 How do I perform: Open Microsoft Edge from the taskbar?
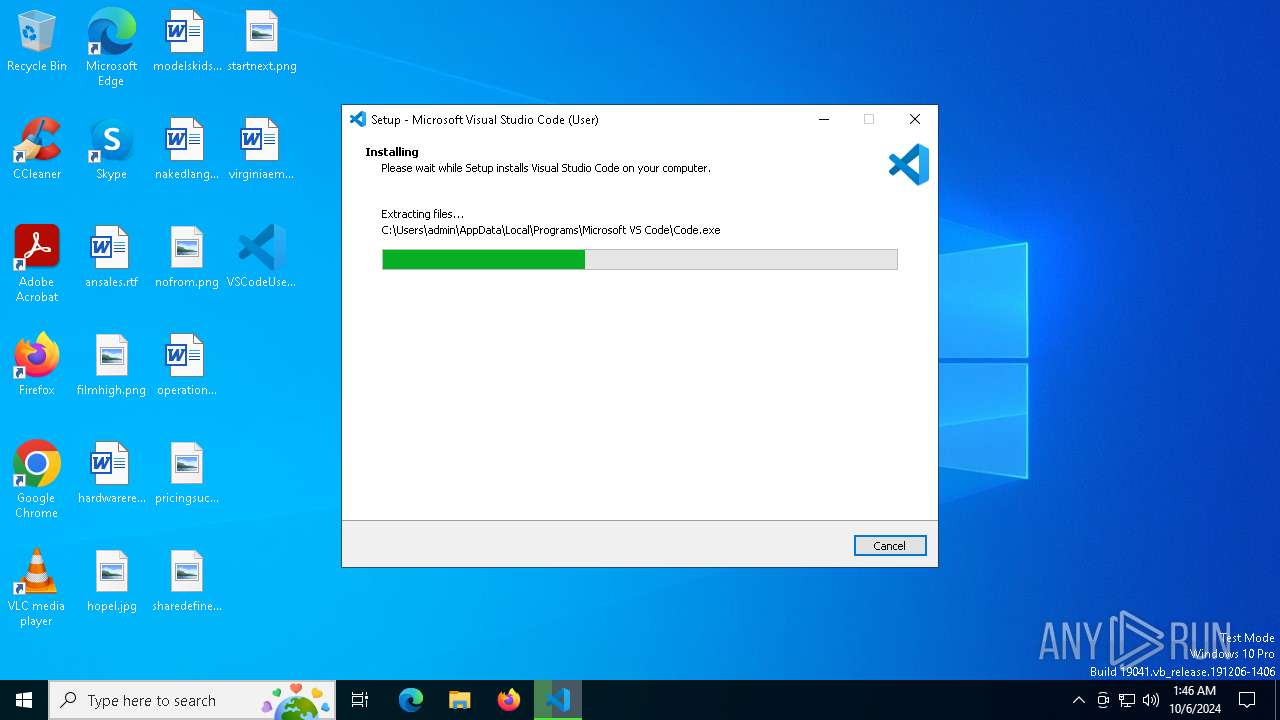(411, 700)
